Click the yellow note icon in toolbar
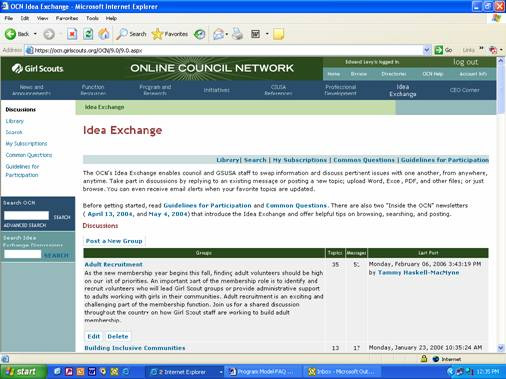Image resolution: width=506 pixels, height=379 pixels. tap(278, 34)
